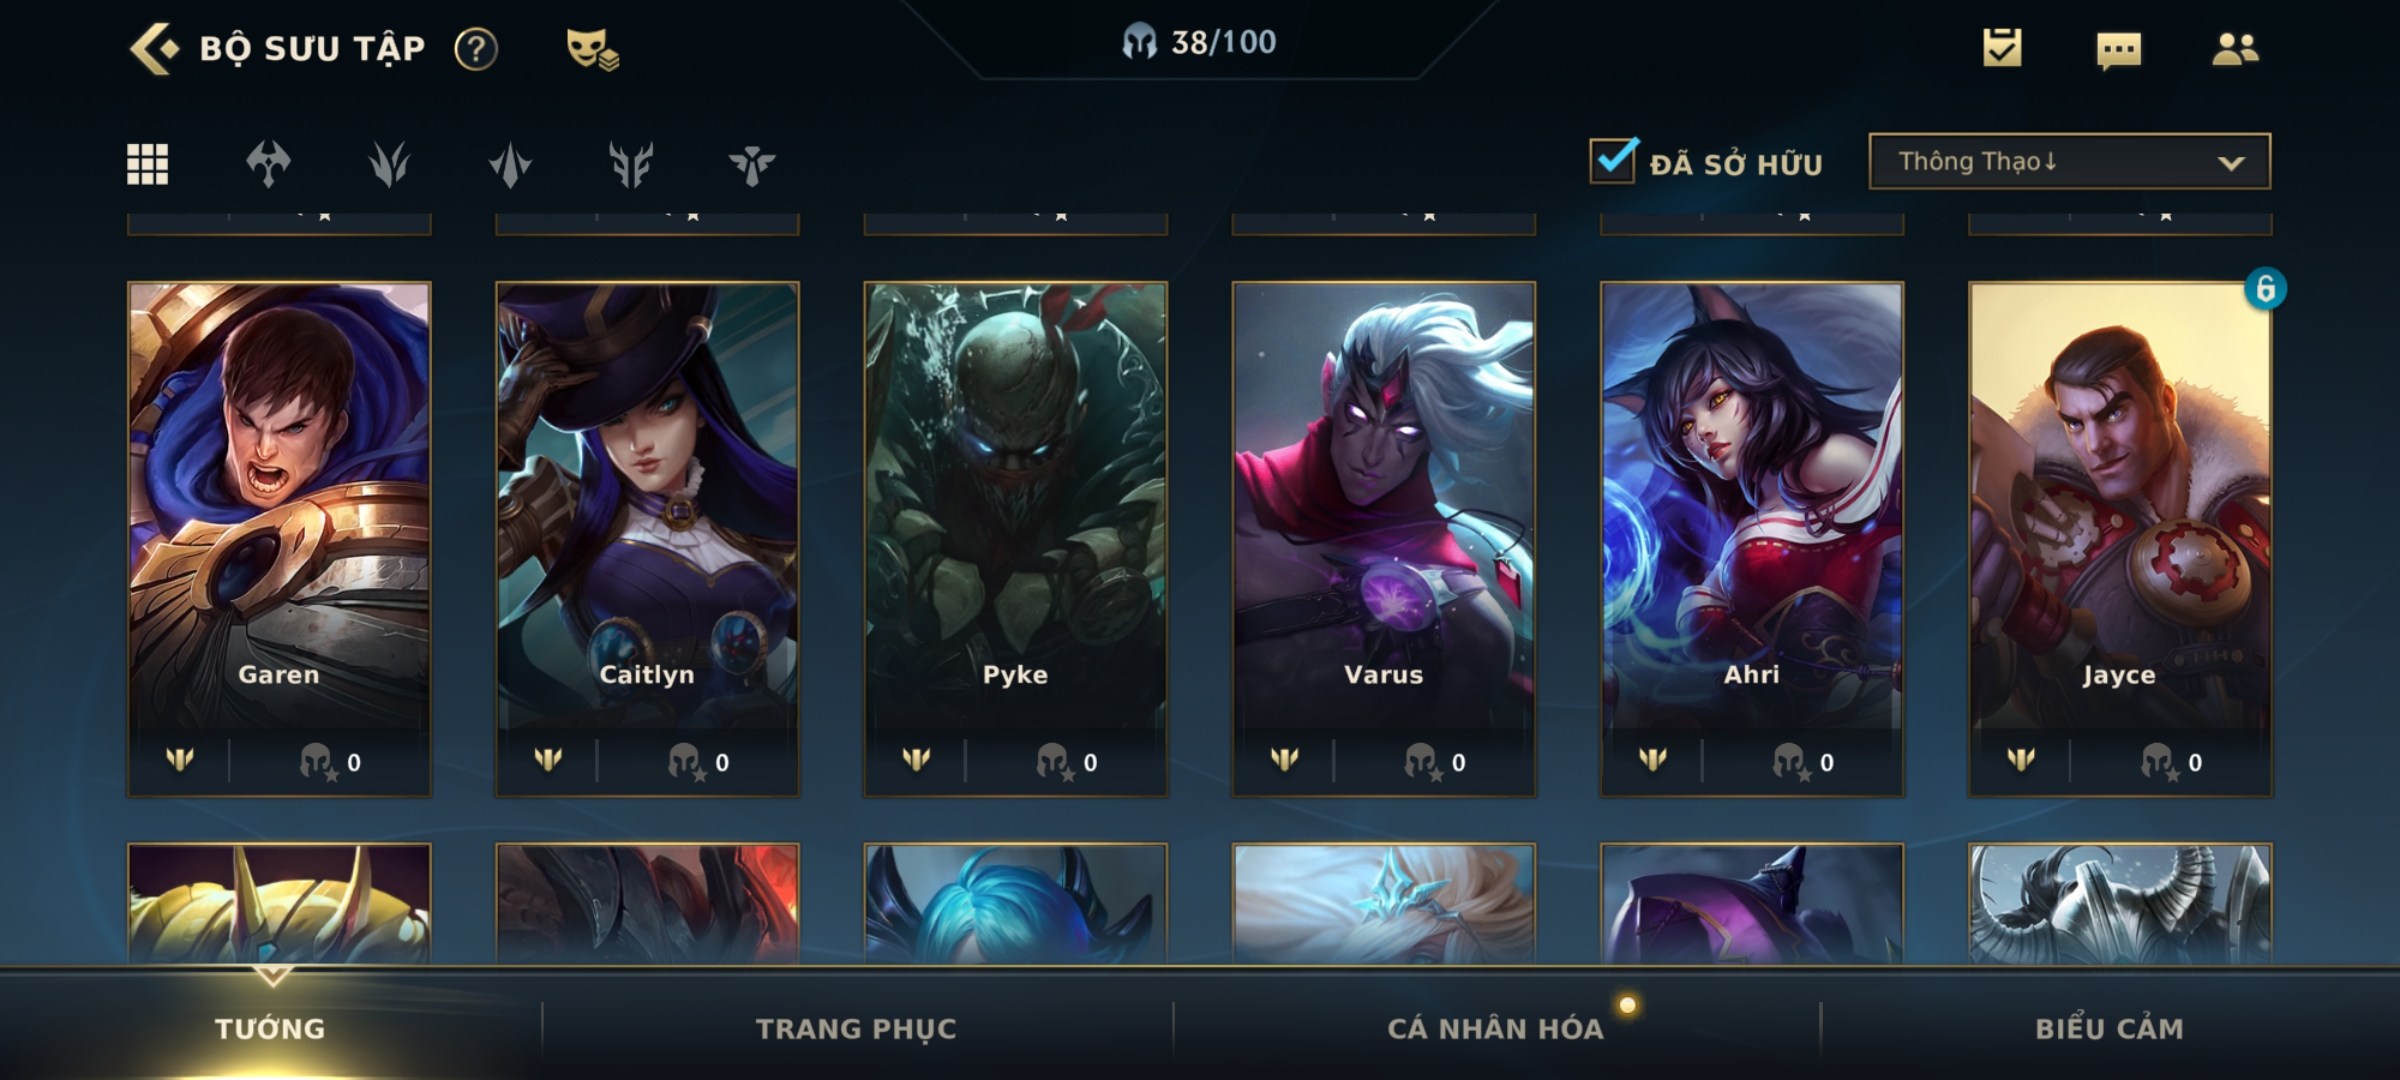Open the masks and coins icon

pos(592,48)
